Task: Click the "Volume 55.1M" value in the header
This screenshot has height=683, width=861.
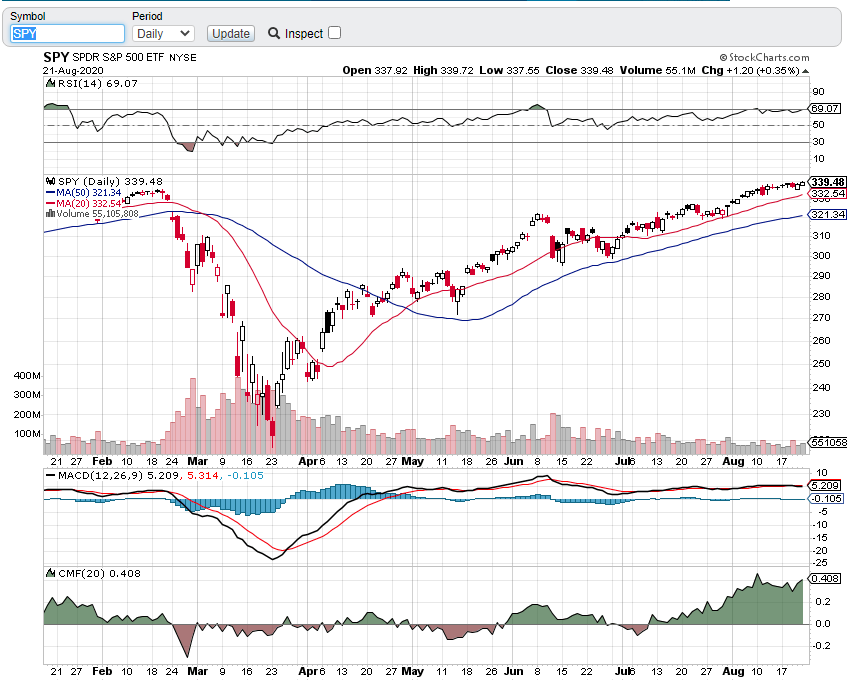Action: 657,70
